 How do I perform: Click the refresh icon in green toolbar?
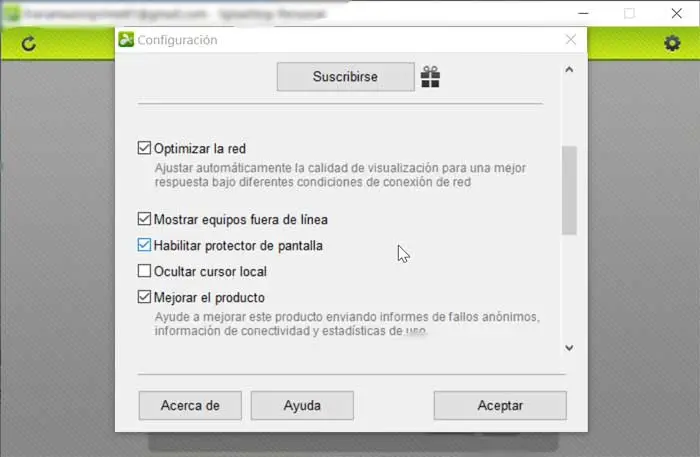pyautogui.click(x=29, y=44)
